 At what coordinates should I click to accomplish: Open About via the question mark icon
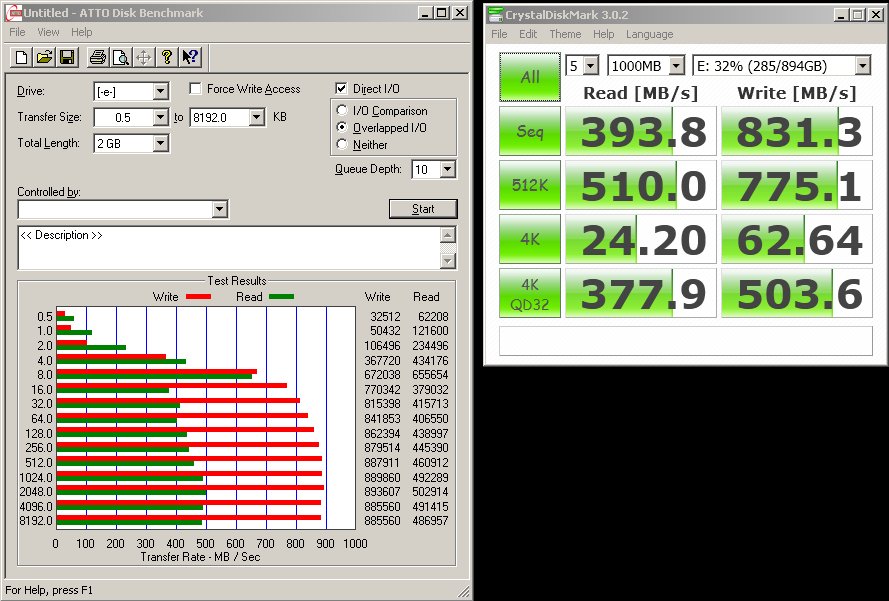(167, 57)
